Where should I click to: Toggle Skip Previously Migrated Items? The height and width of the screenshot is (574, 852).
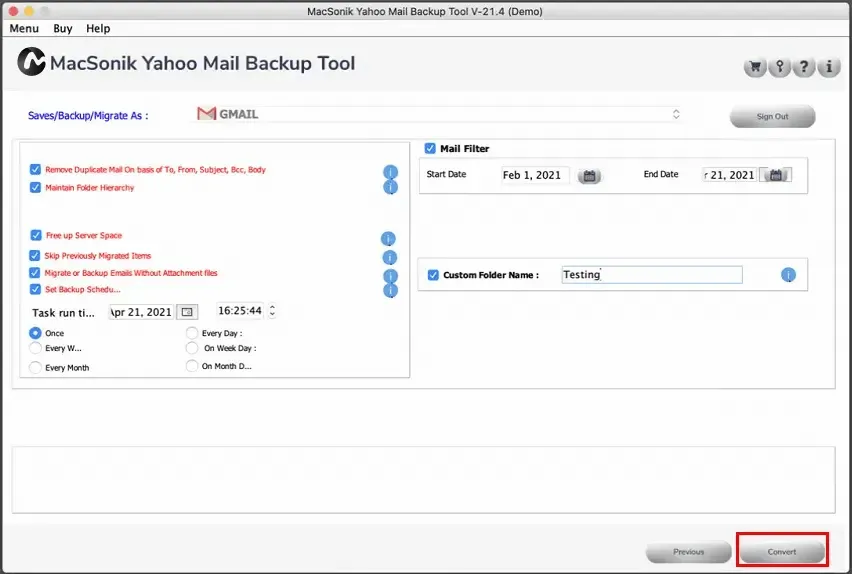[x=35, y=255]
